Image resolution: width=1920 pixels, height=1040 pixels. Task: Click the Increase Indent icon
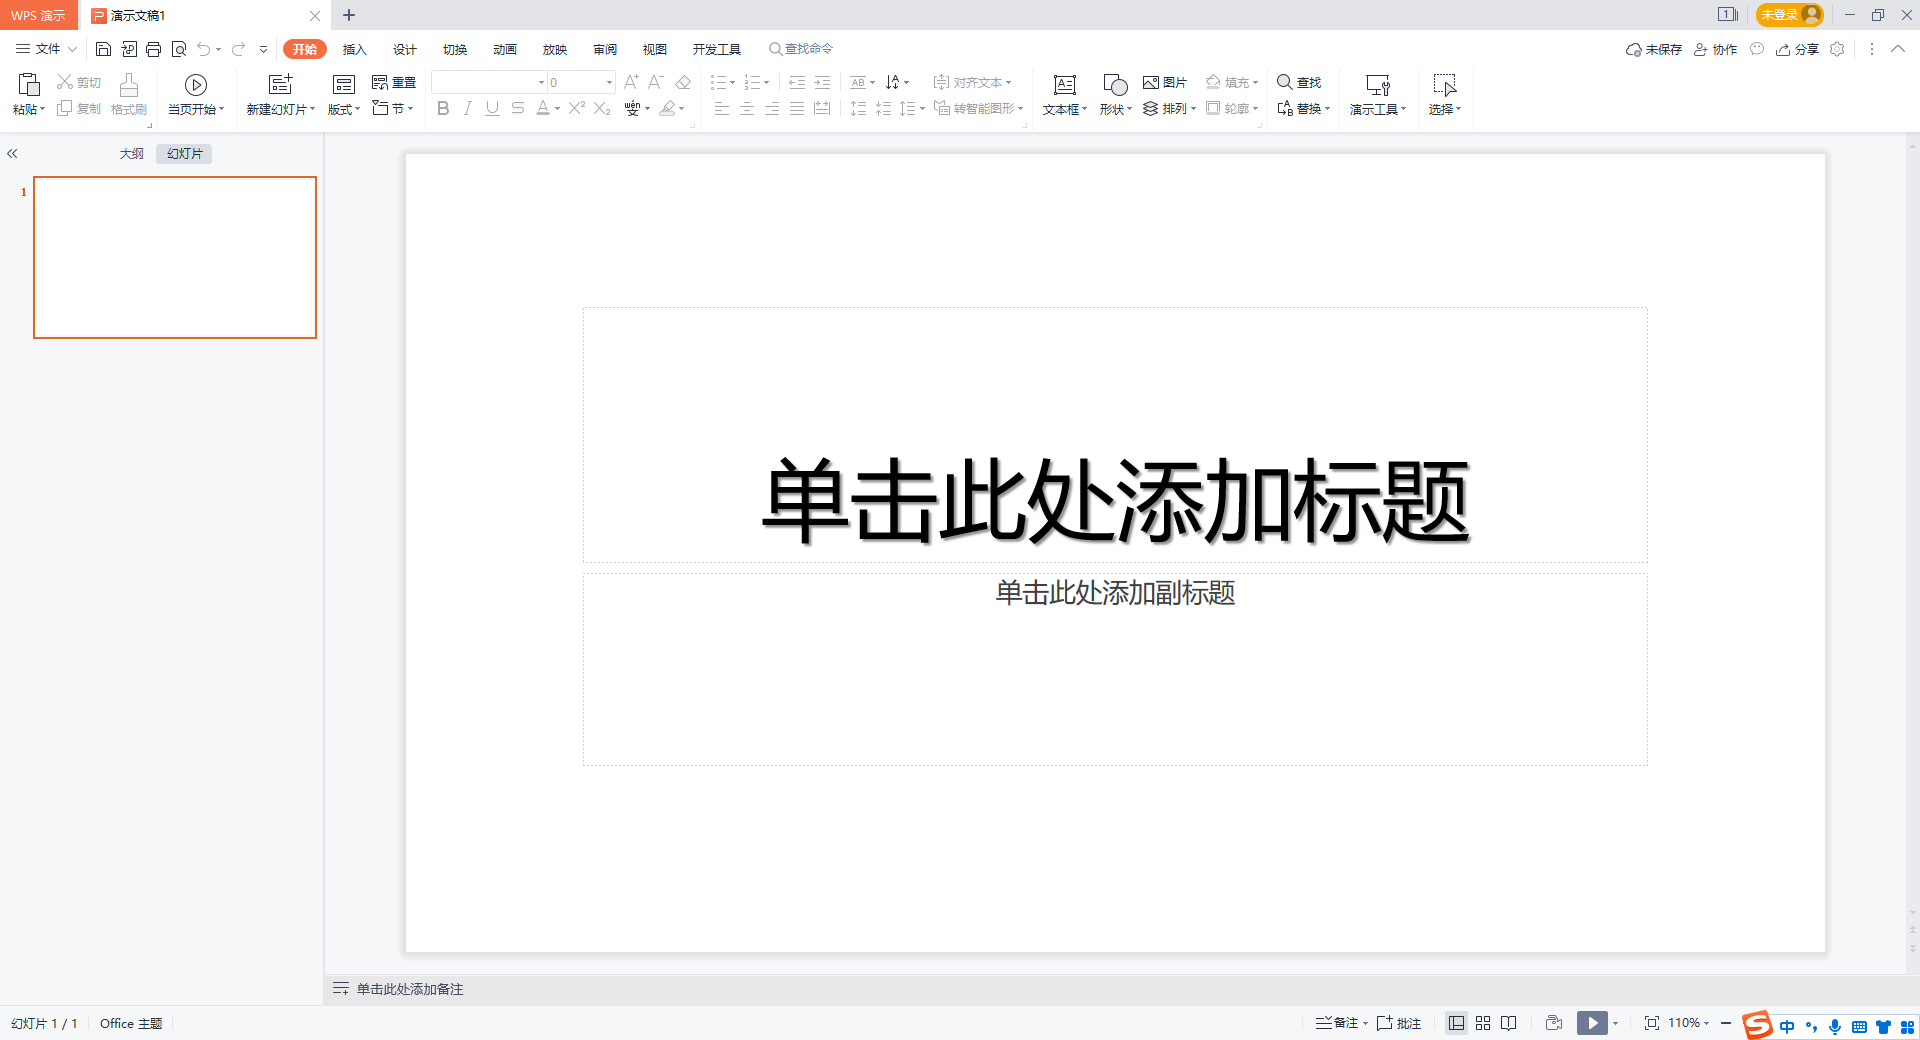coord(822,82)
